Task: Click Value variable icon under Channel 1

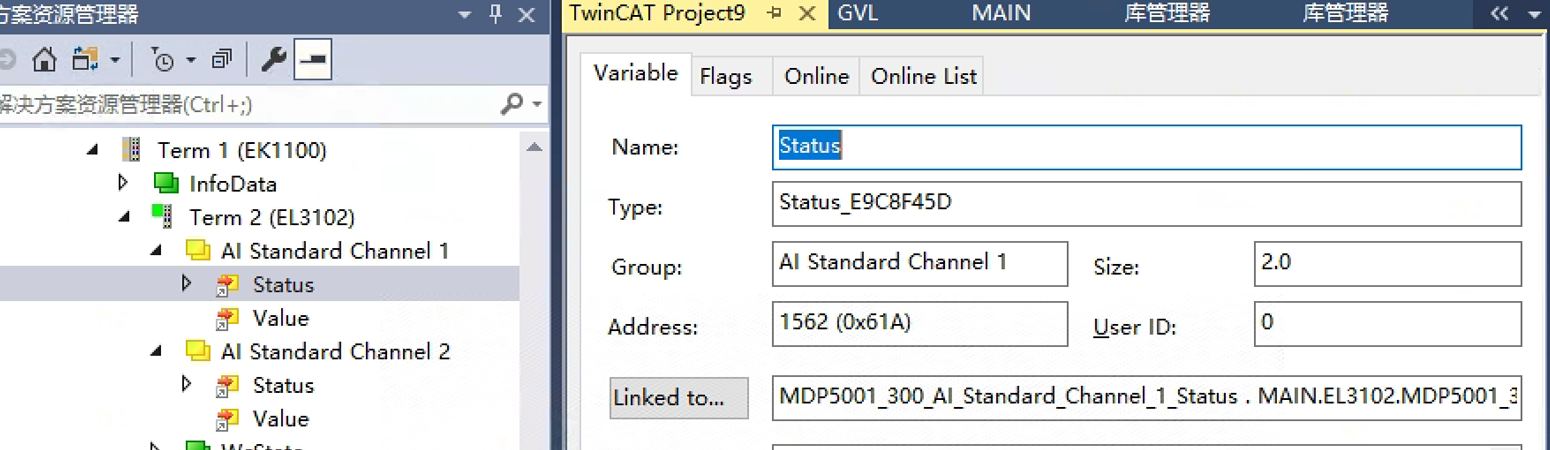Action: point(228,318)
